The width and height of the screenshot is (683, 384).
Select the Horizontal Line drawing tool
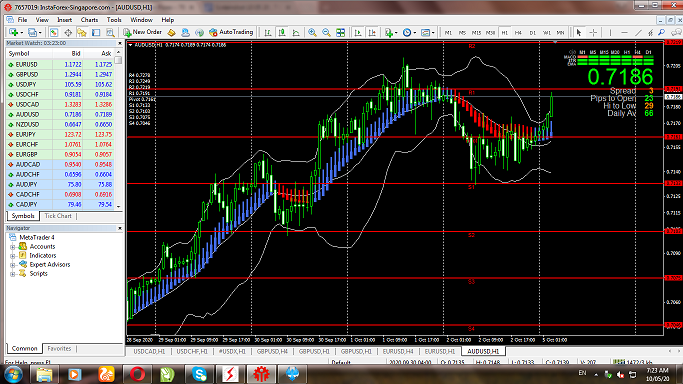[624, 32]
